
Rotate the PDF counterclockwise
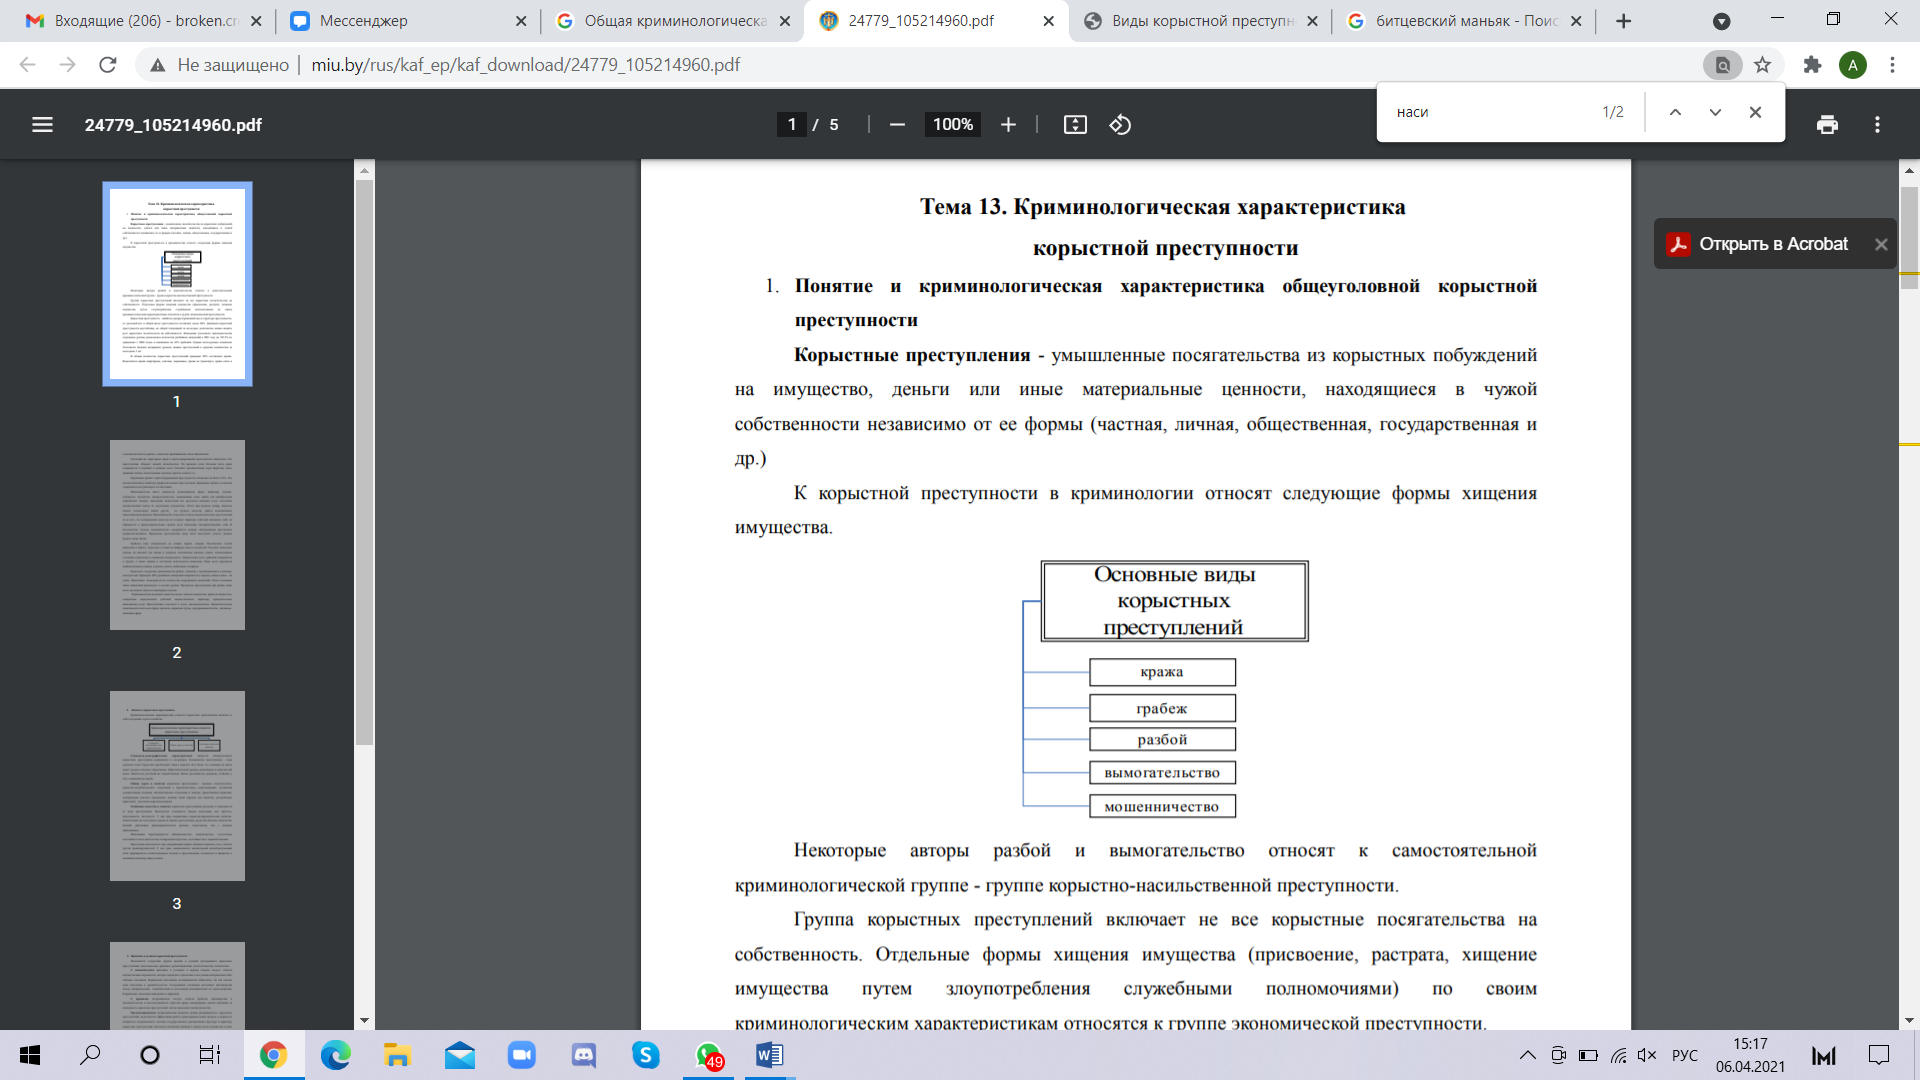point(1120,125)
